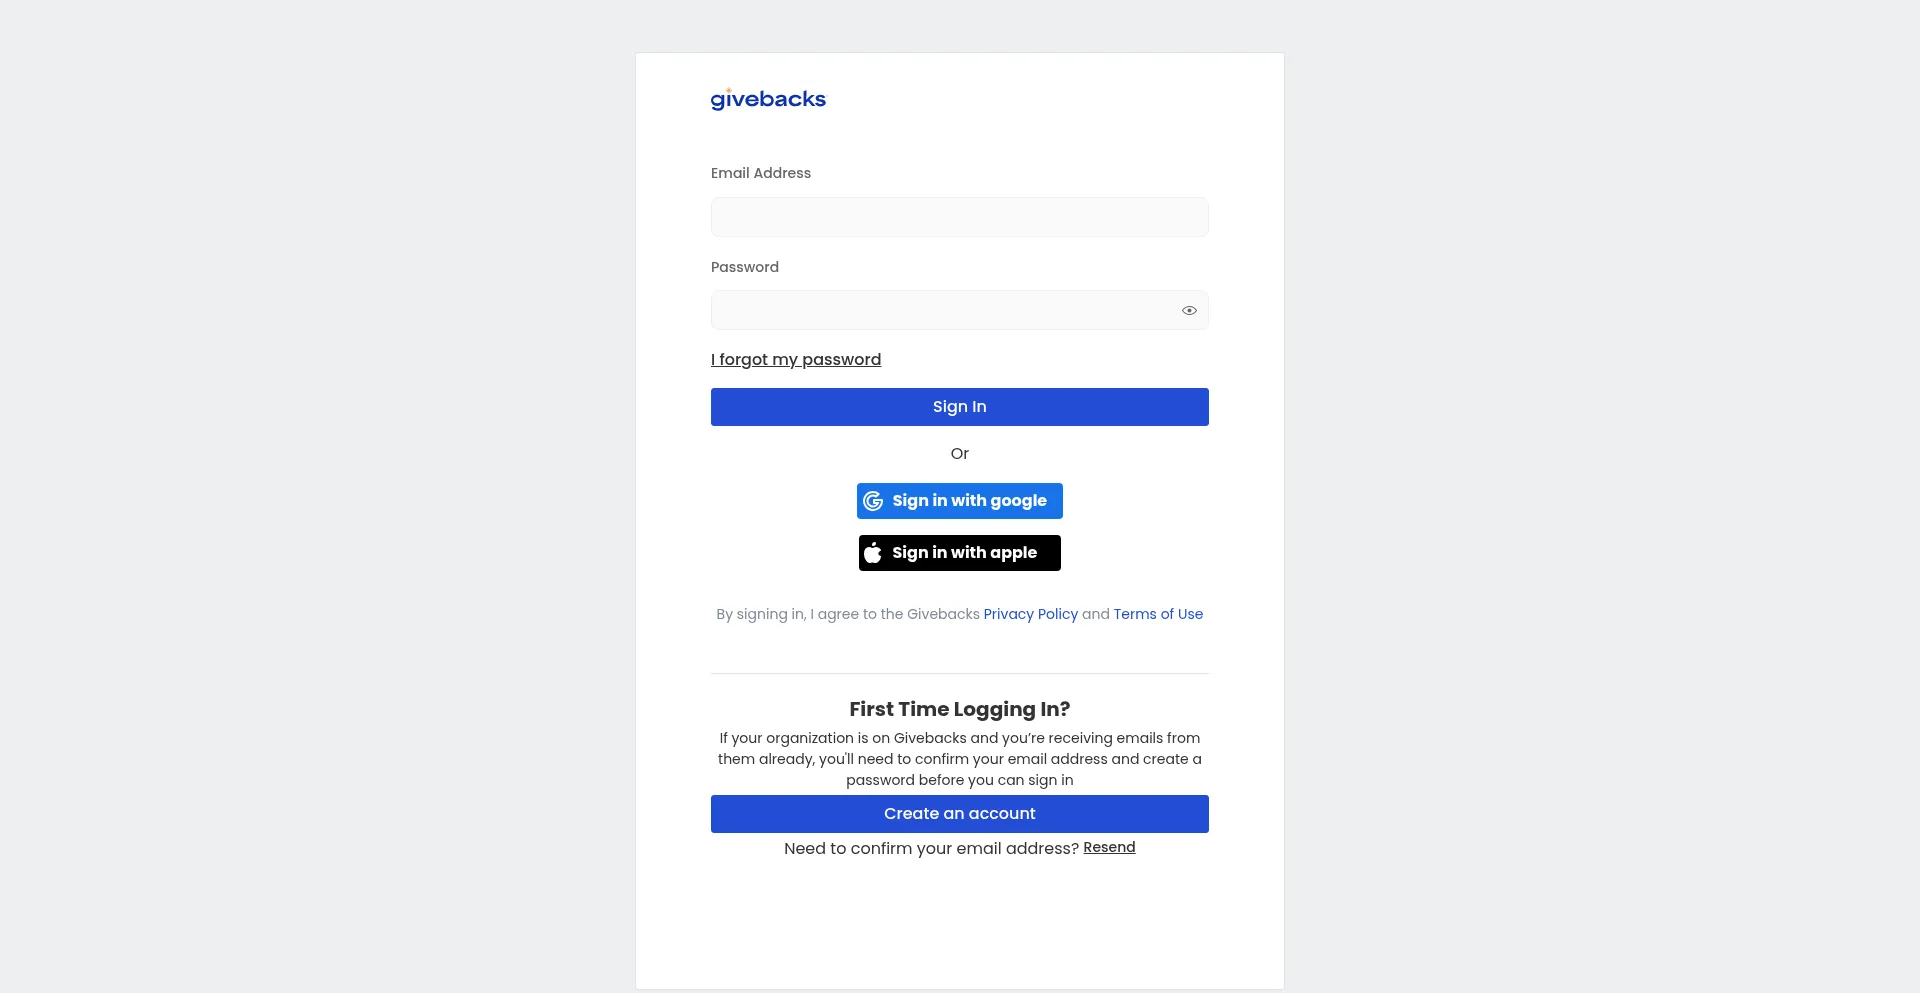Choose "Sign in with google" text button
Screen dimensions: 1920x993
click(969, 501)
